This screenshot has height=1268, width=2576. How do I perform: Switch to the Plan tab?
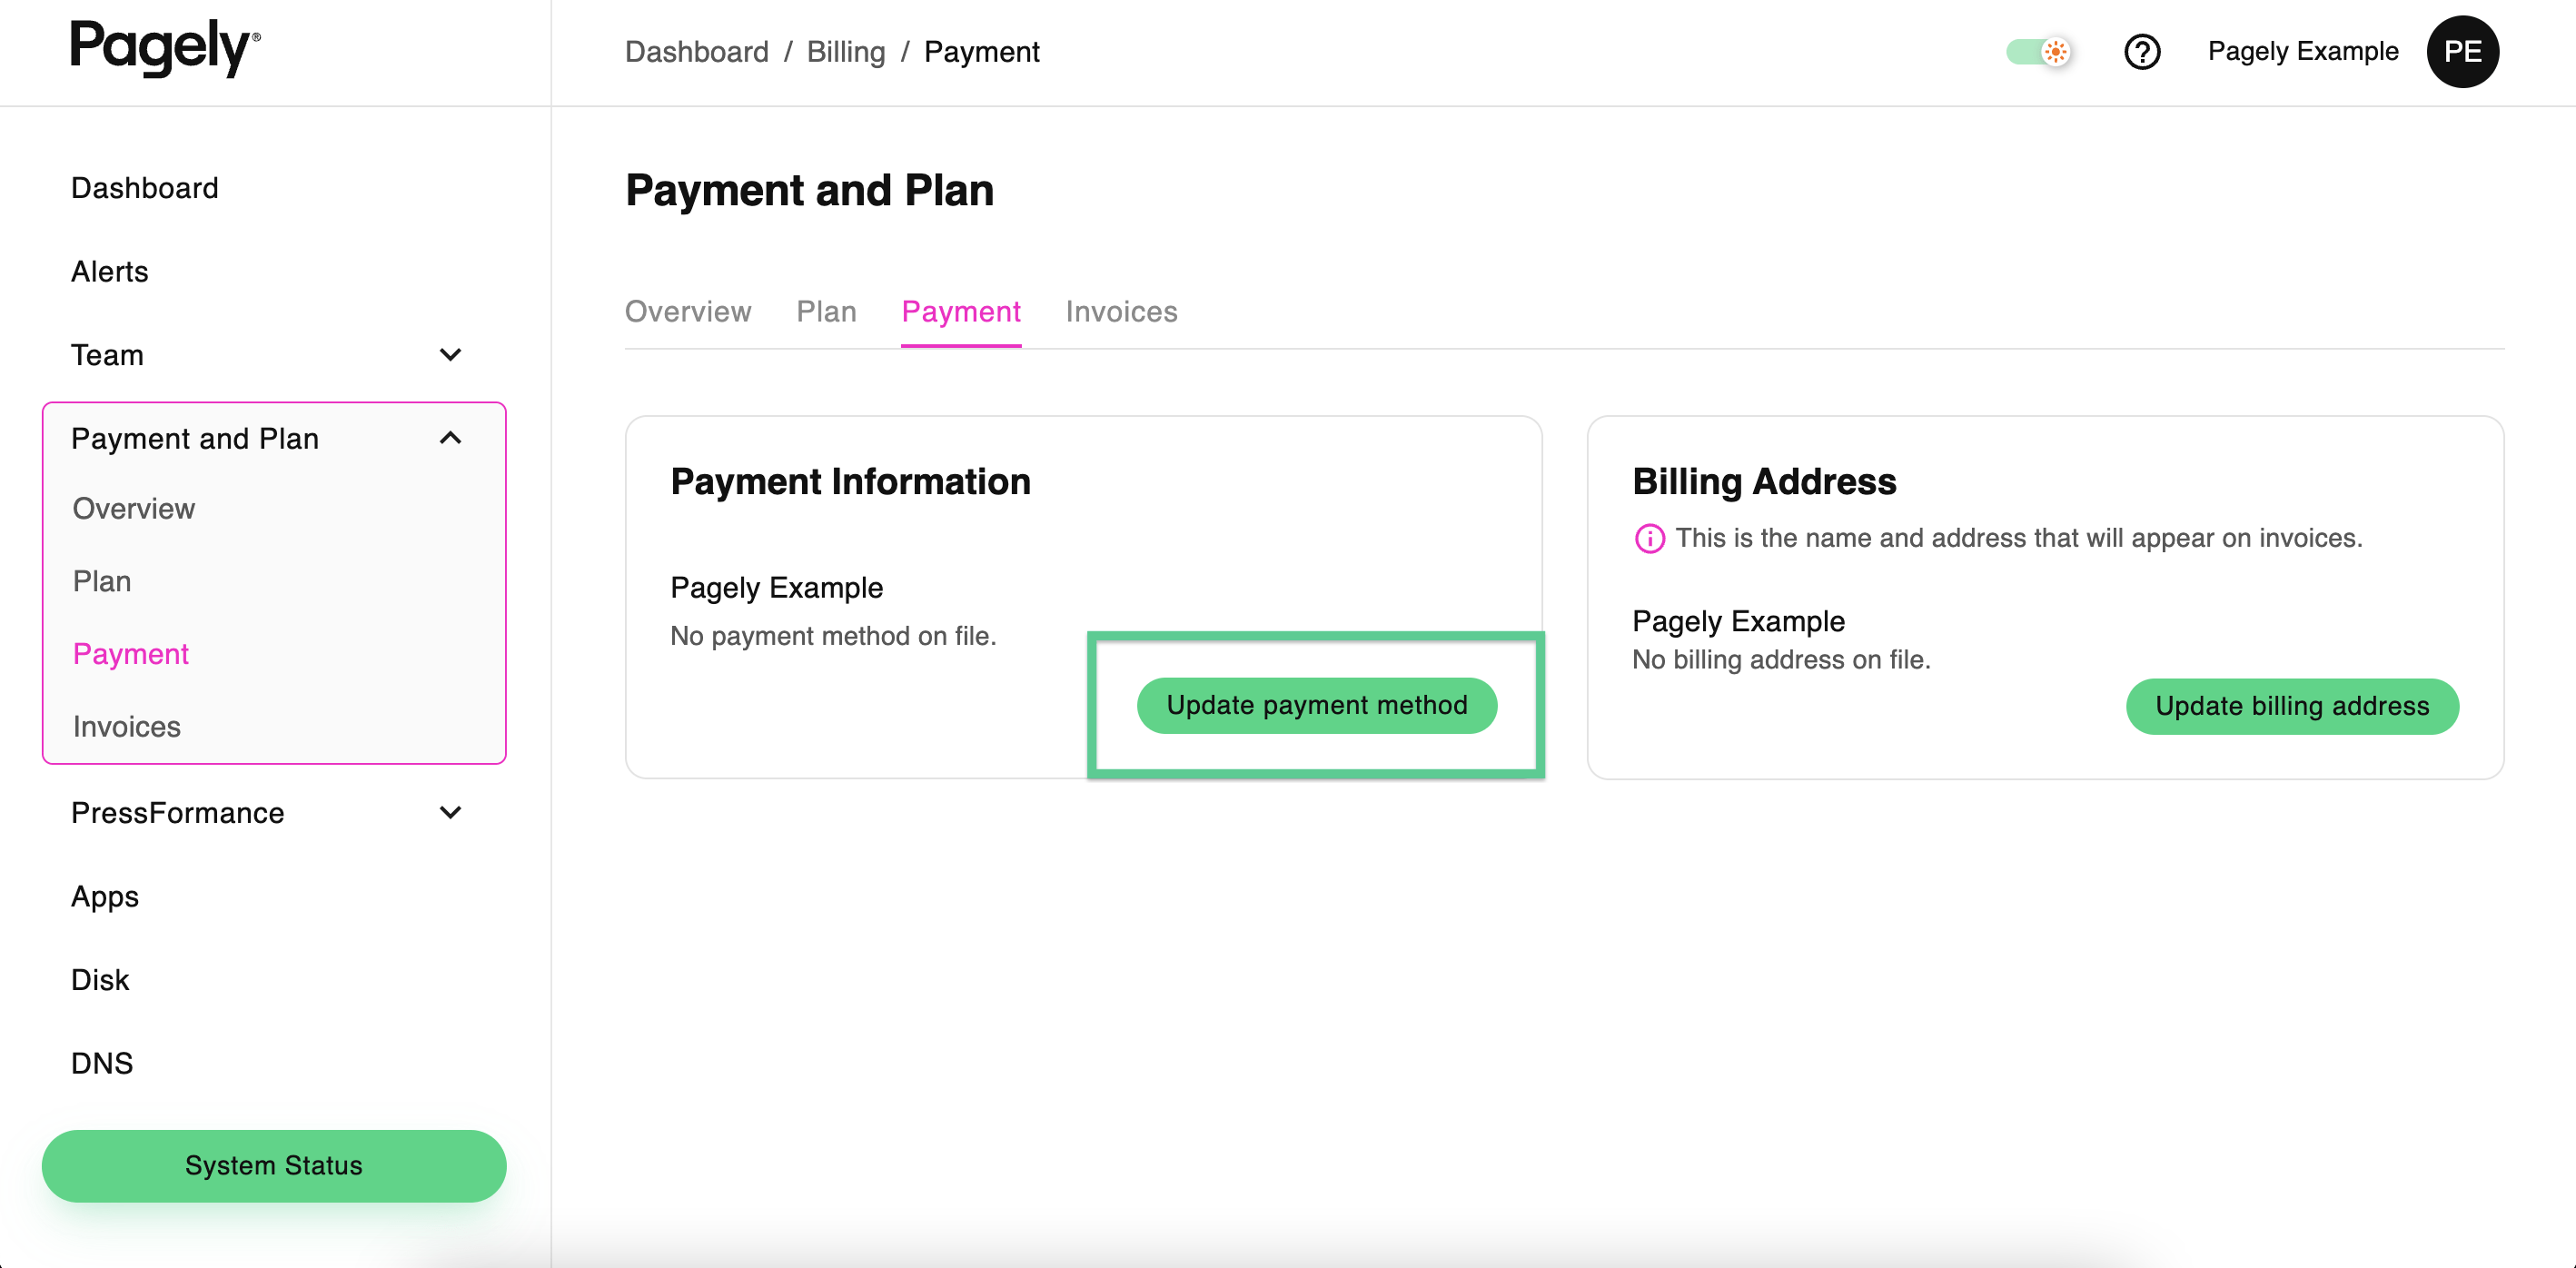[x=826, y=312]
